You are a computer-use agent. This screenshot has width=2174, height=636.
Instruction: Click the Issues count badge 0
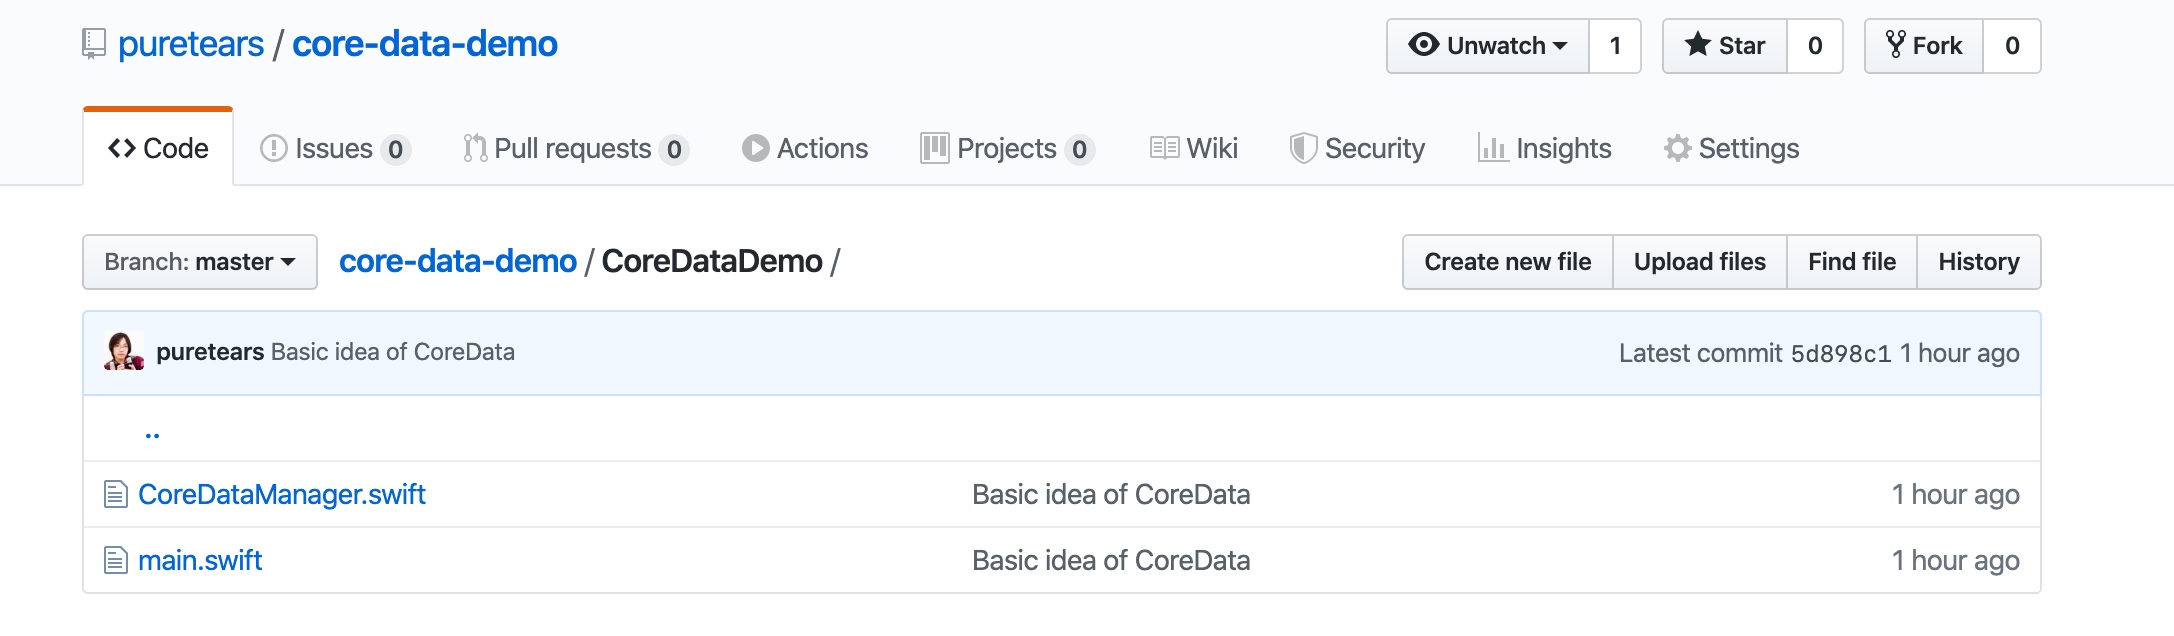[x=396, y=149]
